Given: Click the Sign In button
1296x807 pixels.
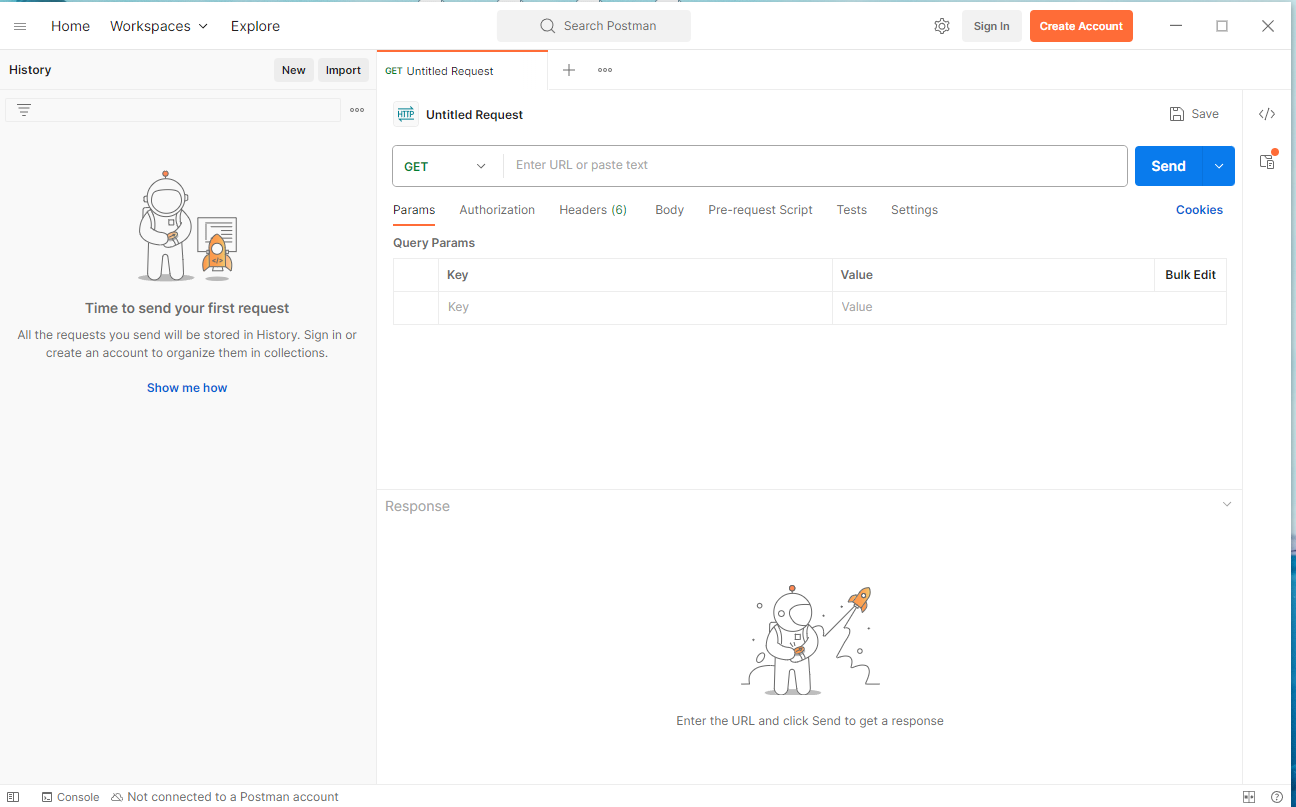Looking at the screenshot, I should [991, 26].
